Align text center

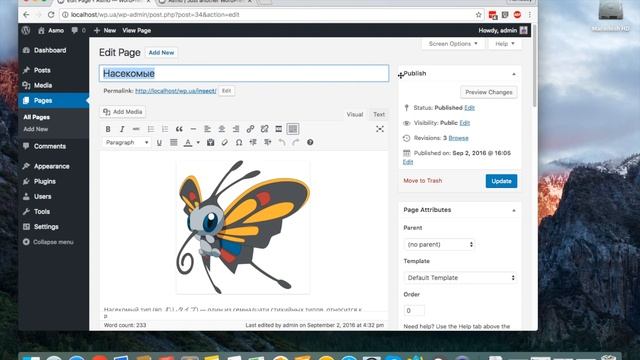point(222,129)
